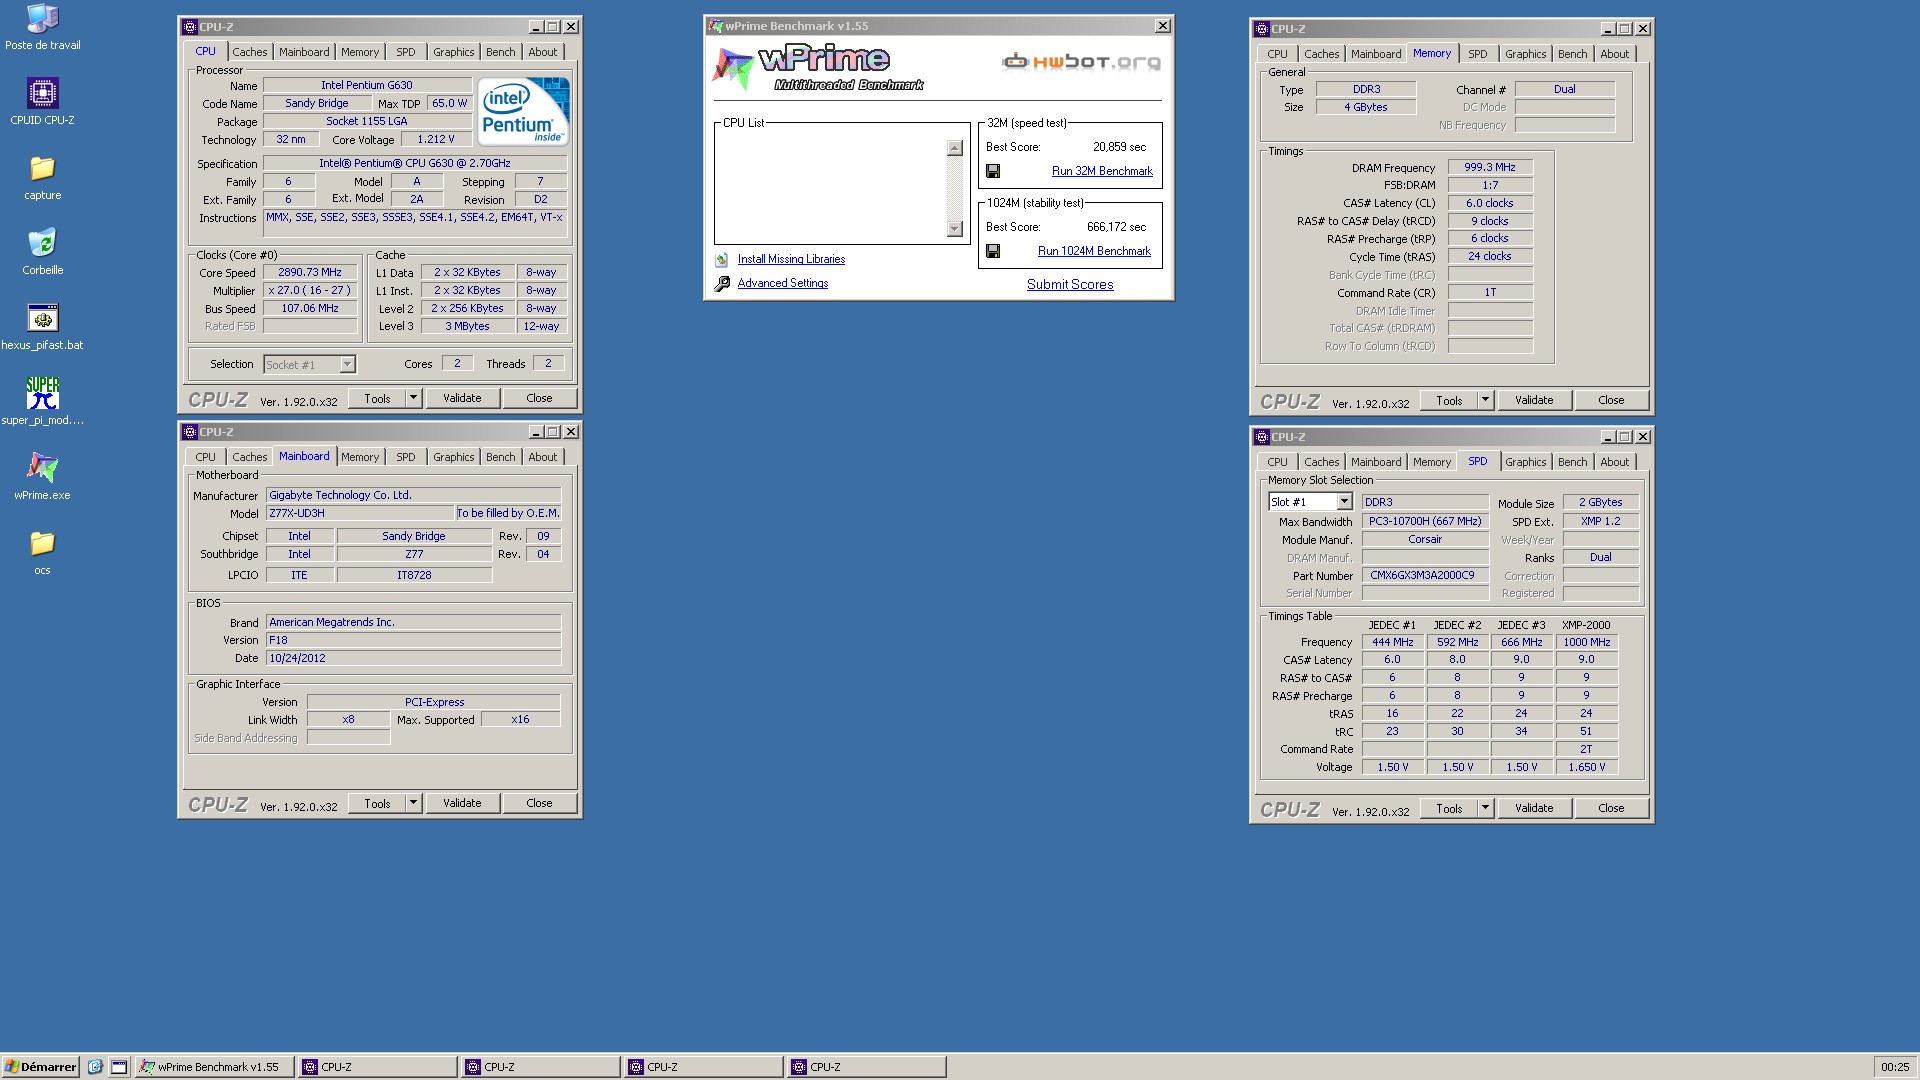This screenshot has width=1920, height=1080.
Task: Open Mainboard tab in SPD CPU-Z window
Action: click(x=1376, y=462)
